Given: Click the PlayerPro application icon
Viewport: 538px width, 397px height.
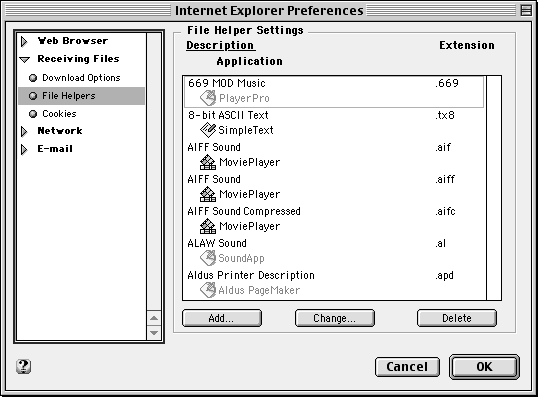Looking at the screenshot, I should (208, 98).
